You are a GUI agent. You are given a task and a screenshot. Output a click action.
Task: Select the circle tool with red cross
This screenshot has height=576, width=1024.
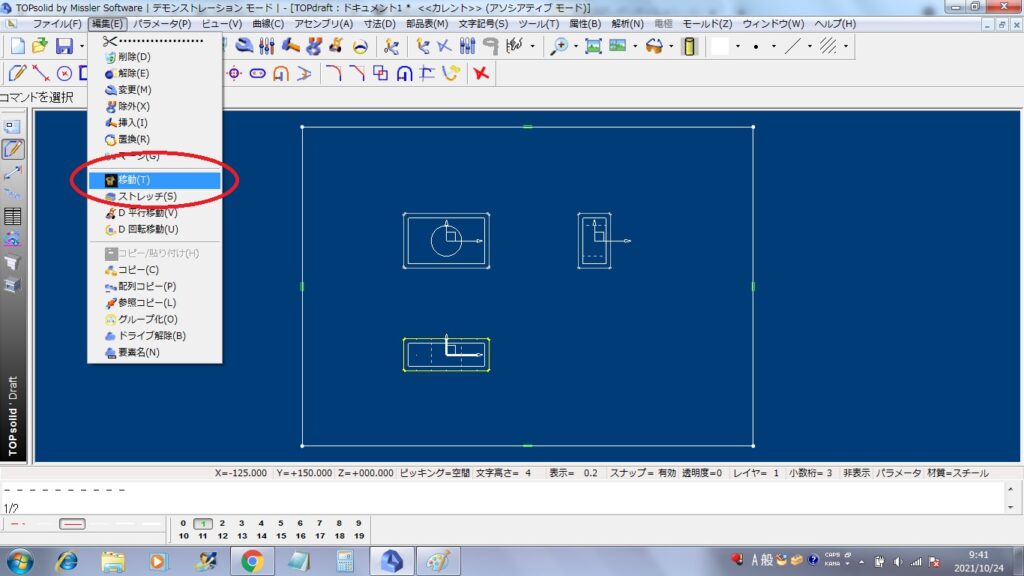pos(64,73)
